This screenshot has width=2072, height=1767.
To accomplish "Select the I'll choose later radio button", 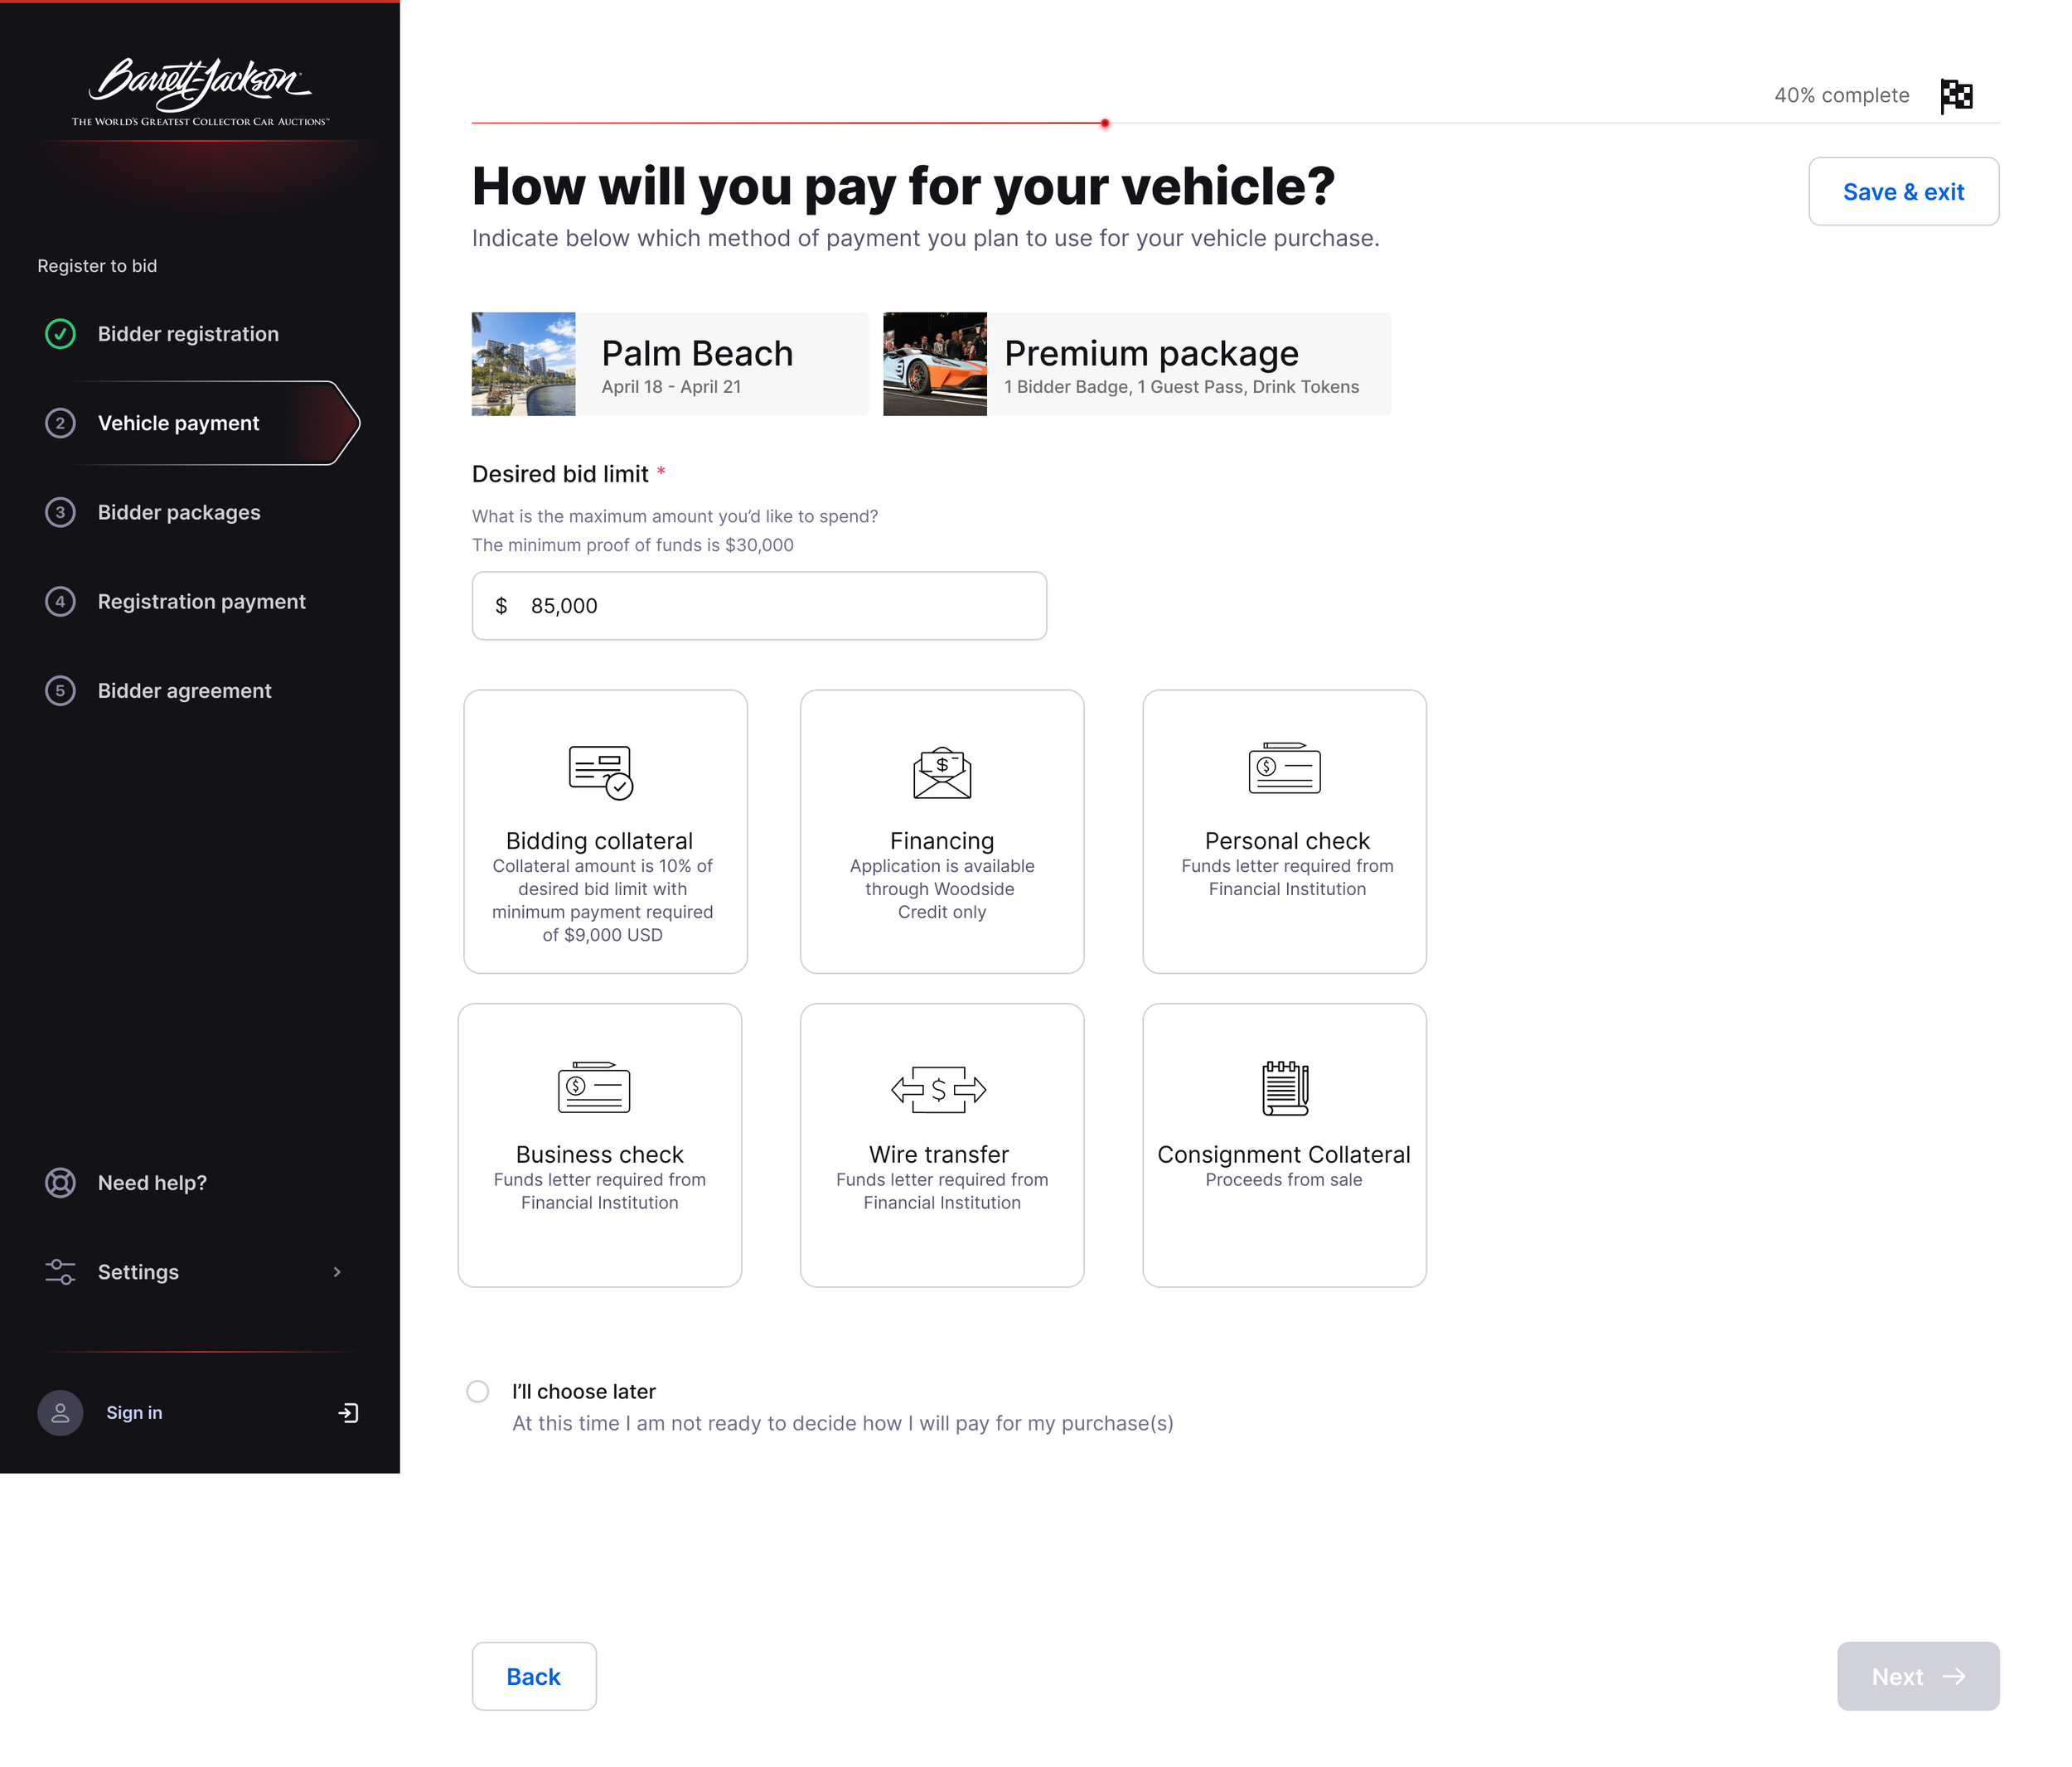I will (x=478, y=1392).
